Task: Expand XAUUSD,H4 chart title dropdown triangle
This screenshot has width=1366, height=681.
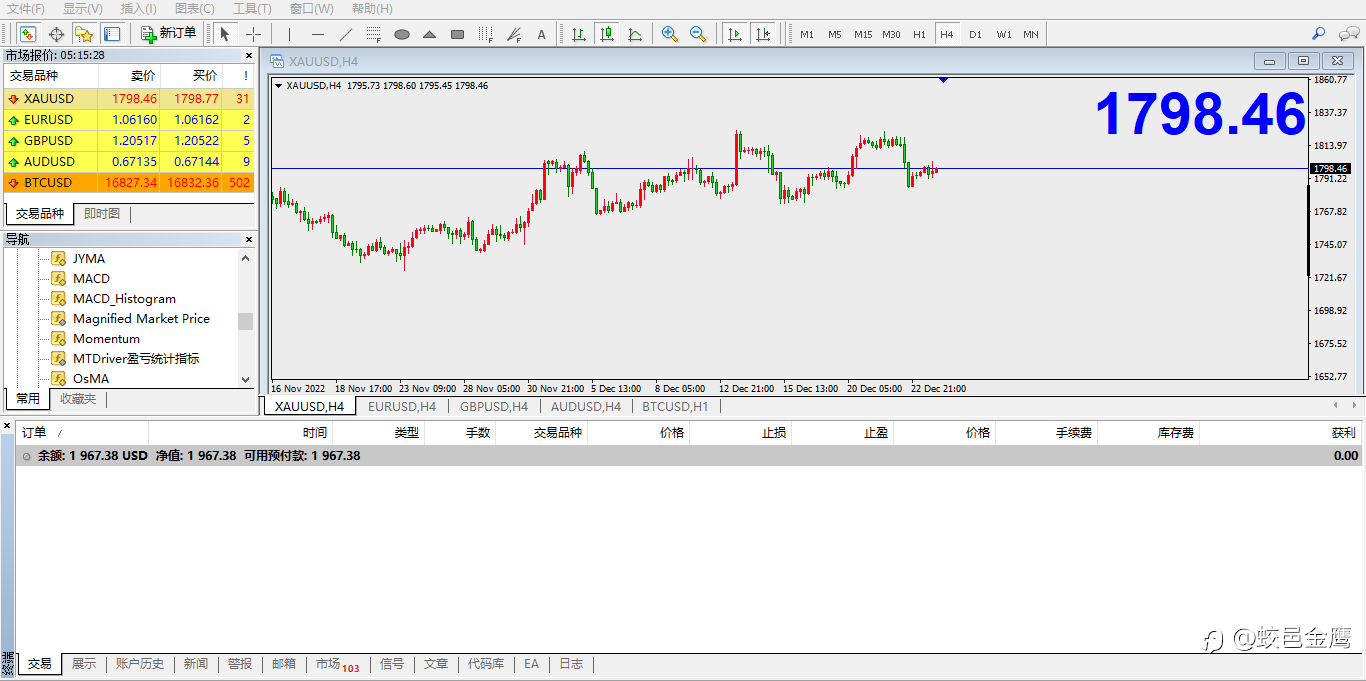Action: 278,86
